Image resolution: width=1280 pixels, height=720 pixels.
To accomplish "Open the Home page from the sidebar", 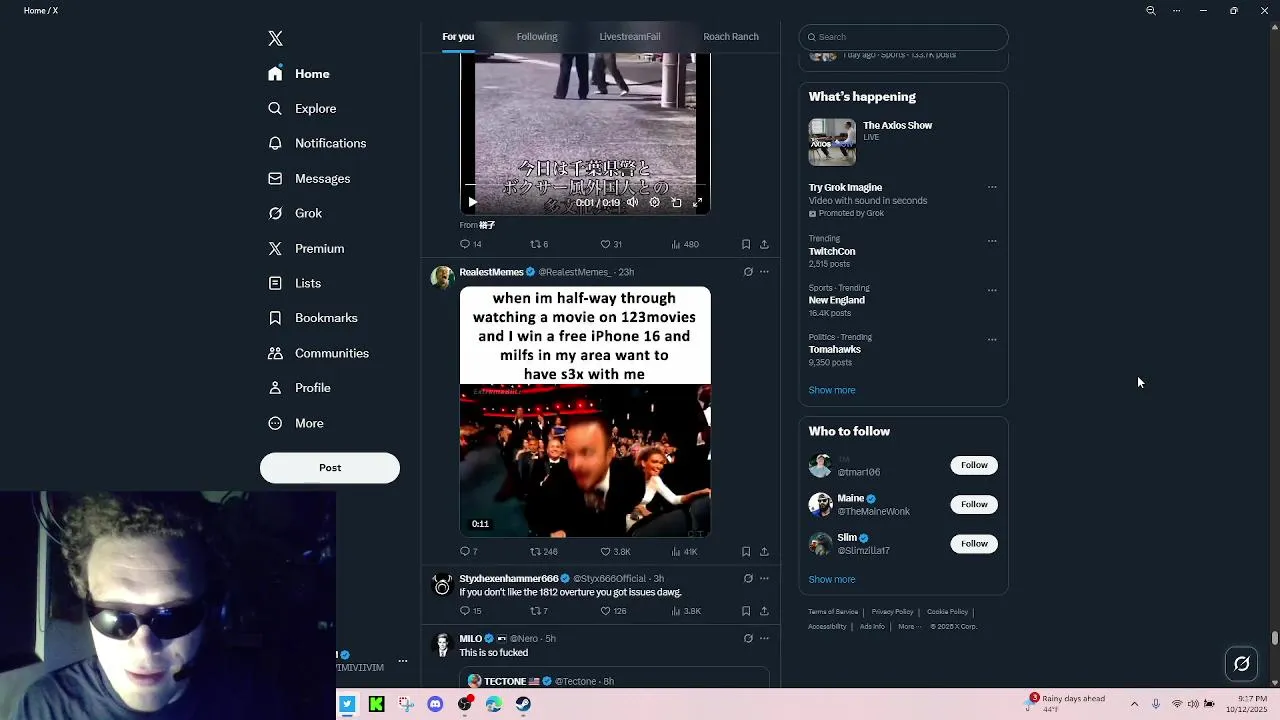I will tap(299, 74).
